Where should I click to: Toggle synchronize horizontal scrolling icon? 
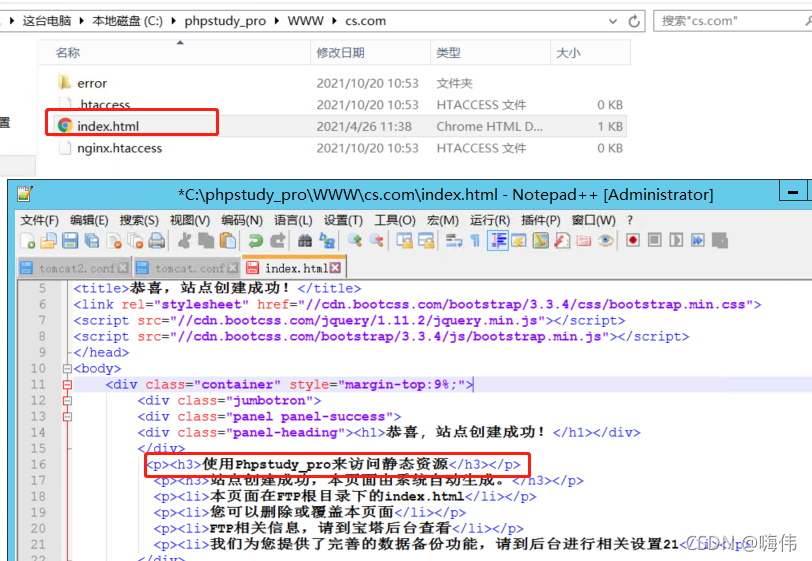[426, 240]
